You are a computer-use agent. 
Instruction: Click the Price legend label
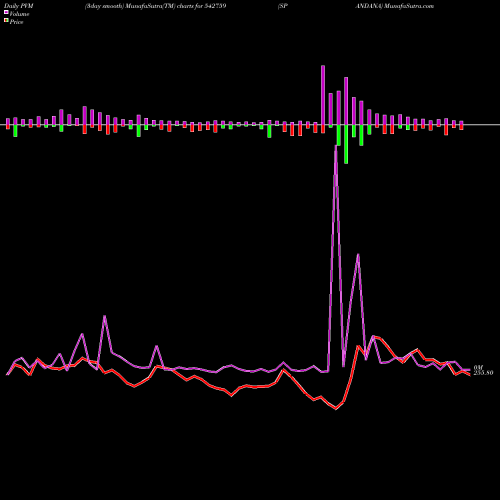coord(16,22)
